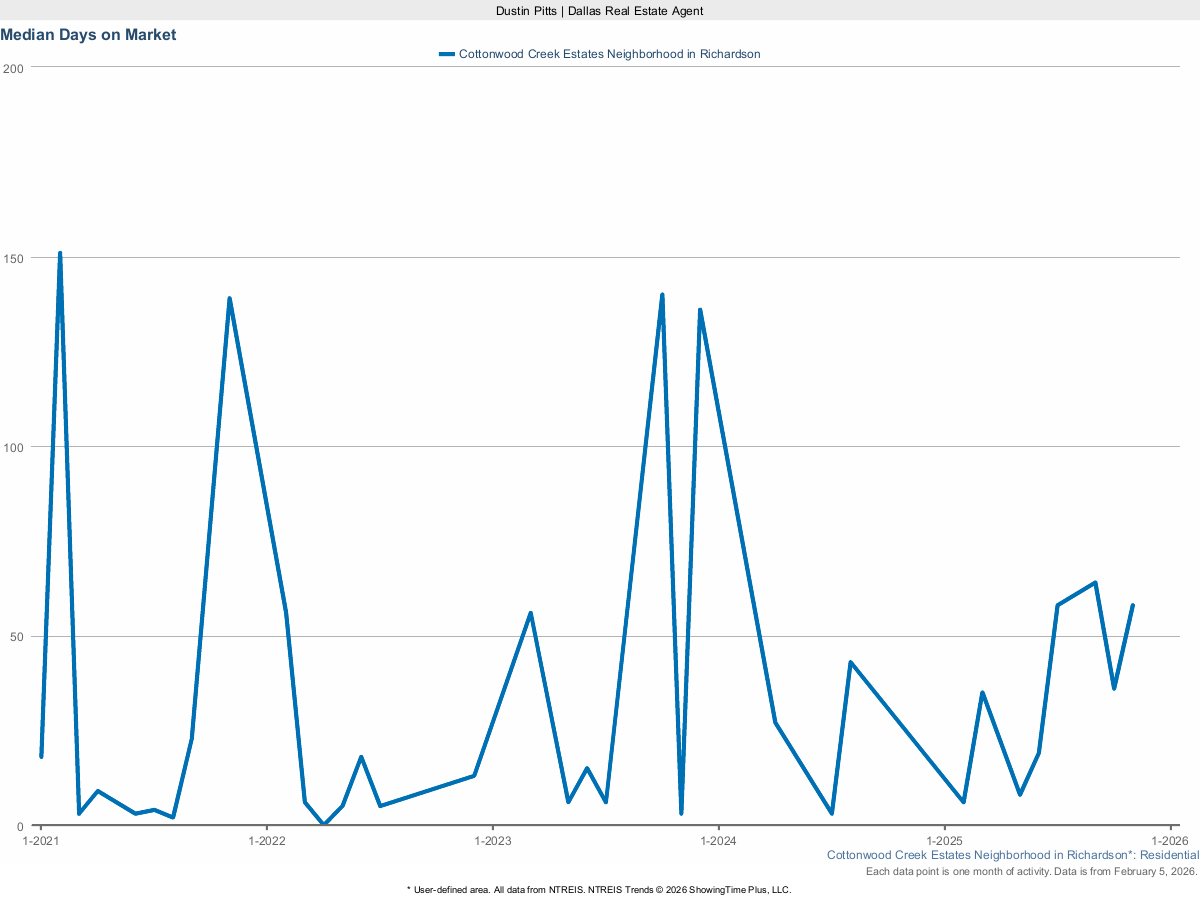Select the 1-2025 x-axis tick label
This screenshot has height=900, width=1200.
(944, 841)
